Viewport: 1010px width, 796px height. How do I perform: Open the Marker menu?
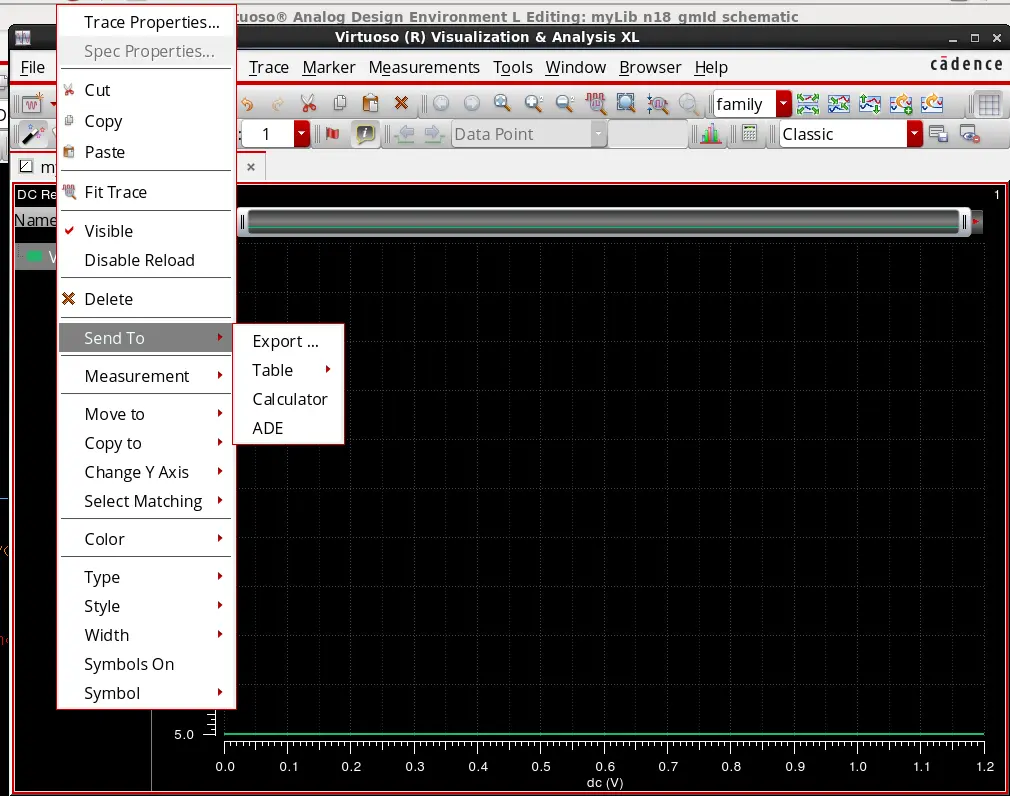pyautogui.click(x=329, y=68)
